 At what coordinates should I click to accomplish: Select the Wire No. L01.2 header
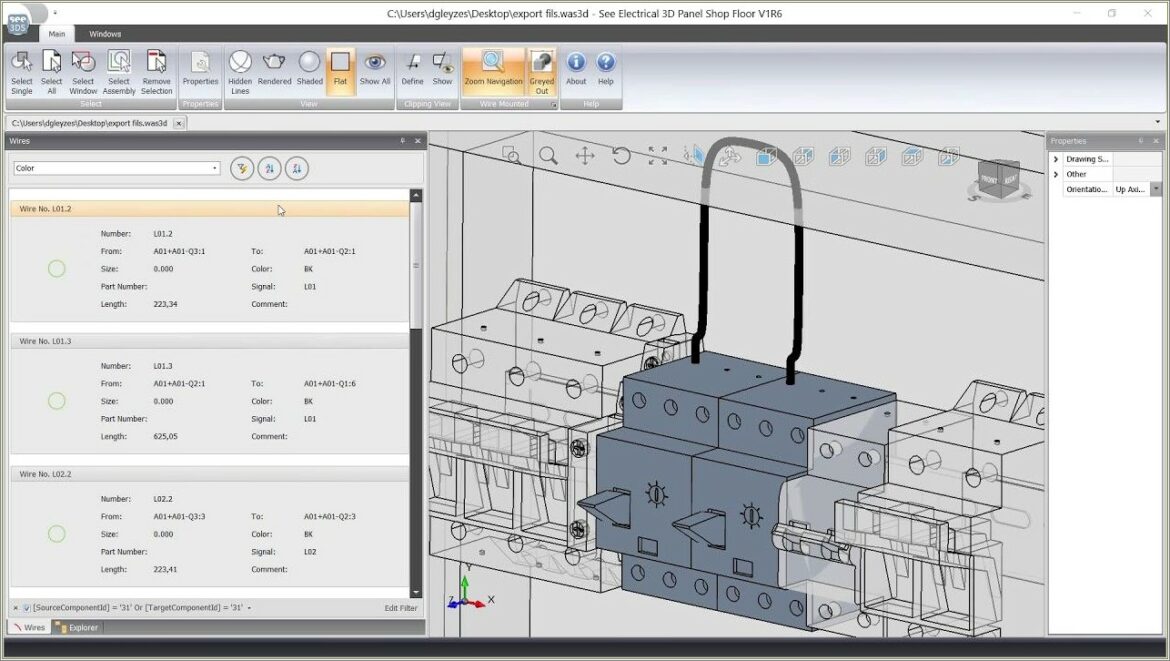click(x=210, y=209)
